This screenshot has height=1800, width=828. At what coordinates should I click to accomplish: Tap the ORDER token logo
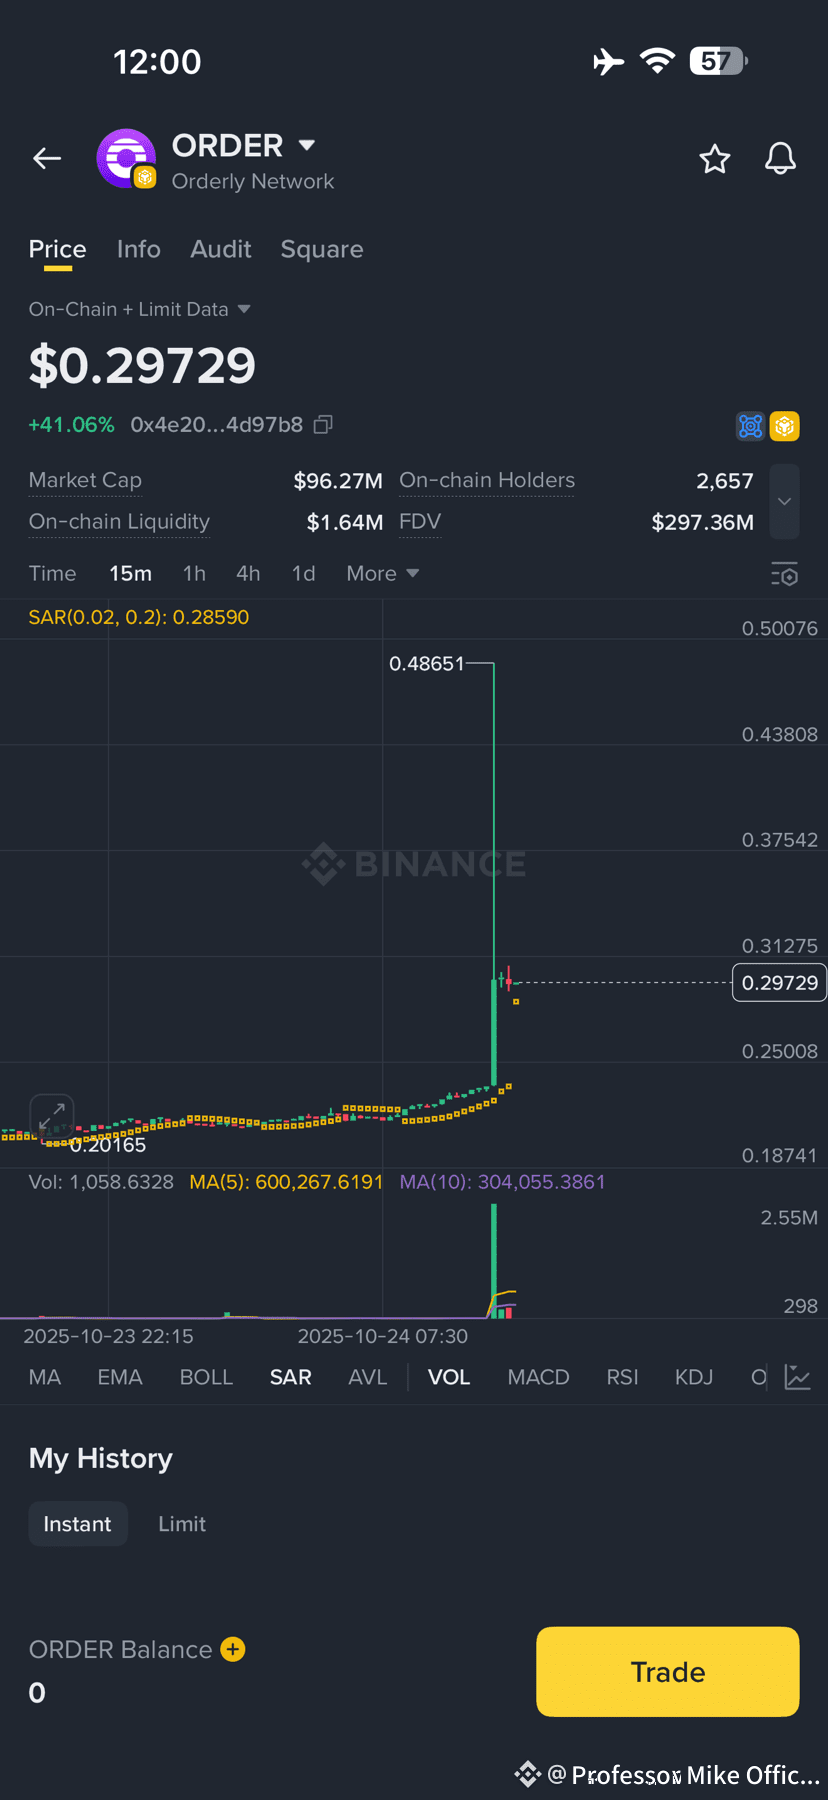click(126, 158)
